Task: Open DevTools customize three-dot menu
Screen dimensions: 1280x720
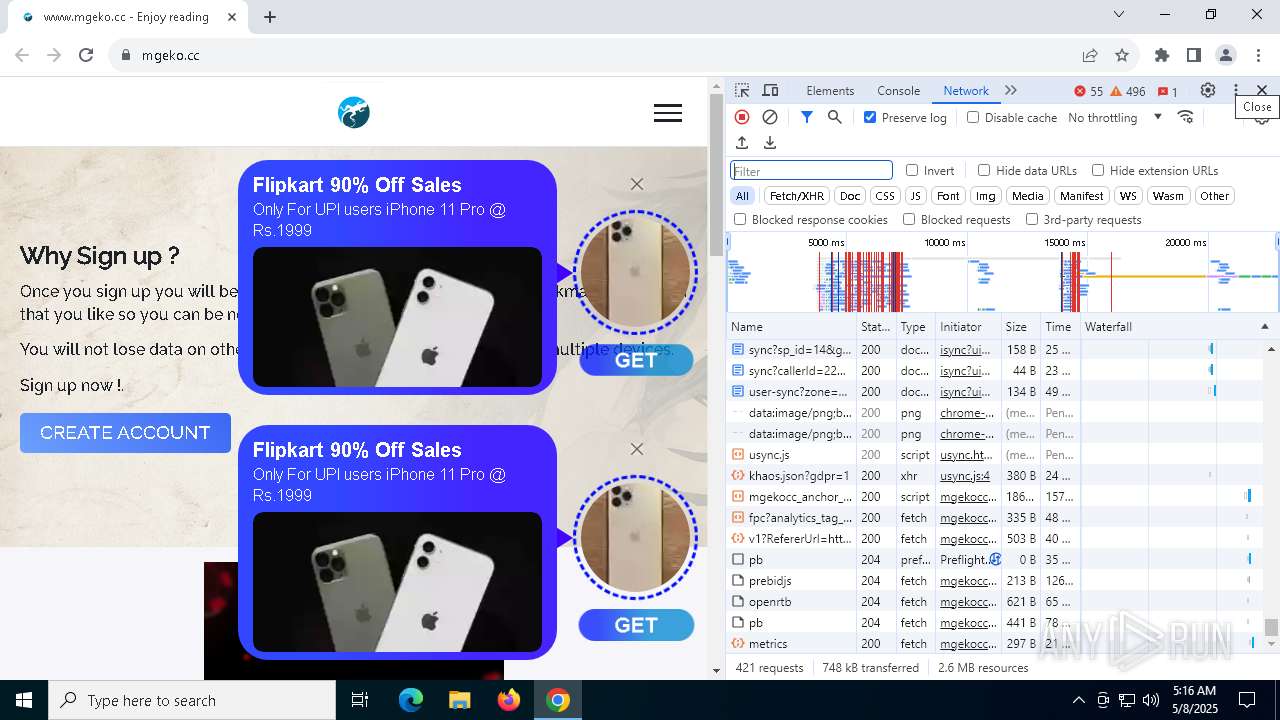Action: [x=1236, y=90]
